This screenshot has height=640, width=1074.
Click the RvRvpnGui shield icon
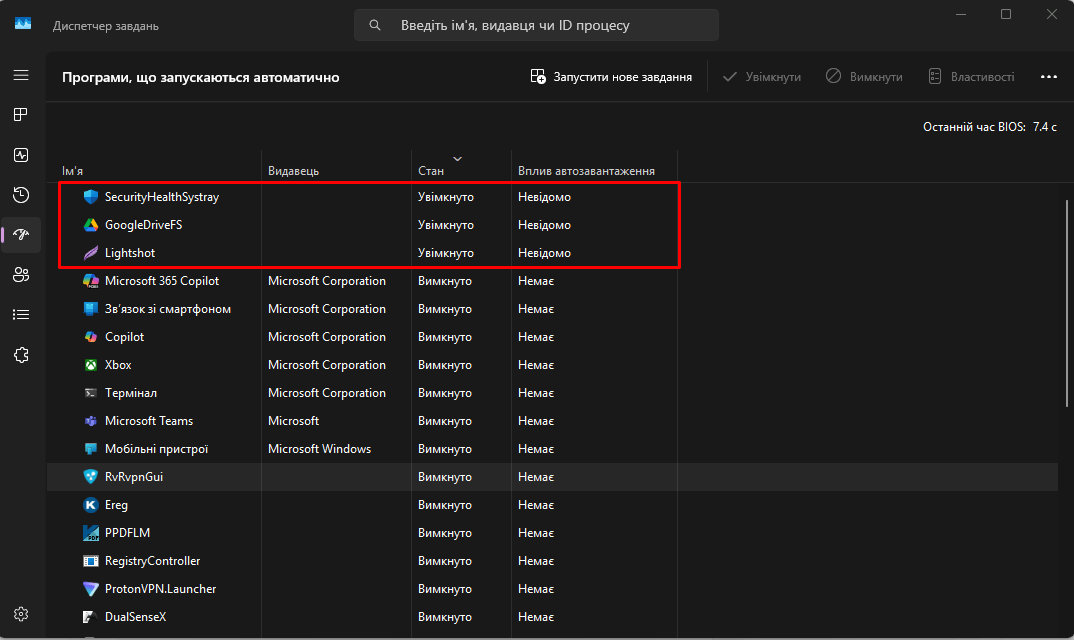(x=90, y=477)
